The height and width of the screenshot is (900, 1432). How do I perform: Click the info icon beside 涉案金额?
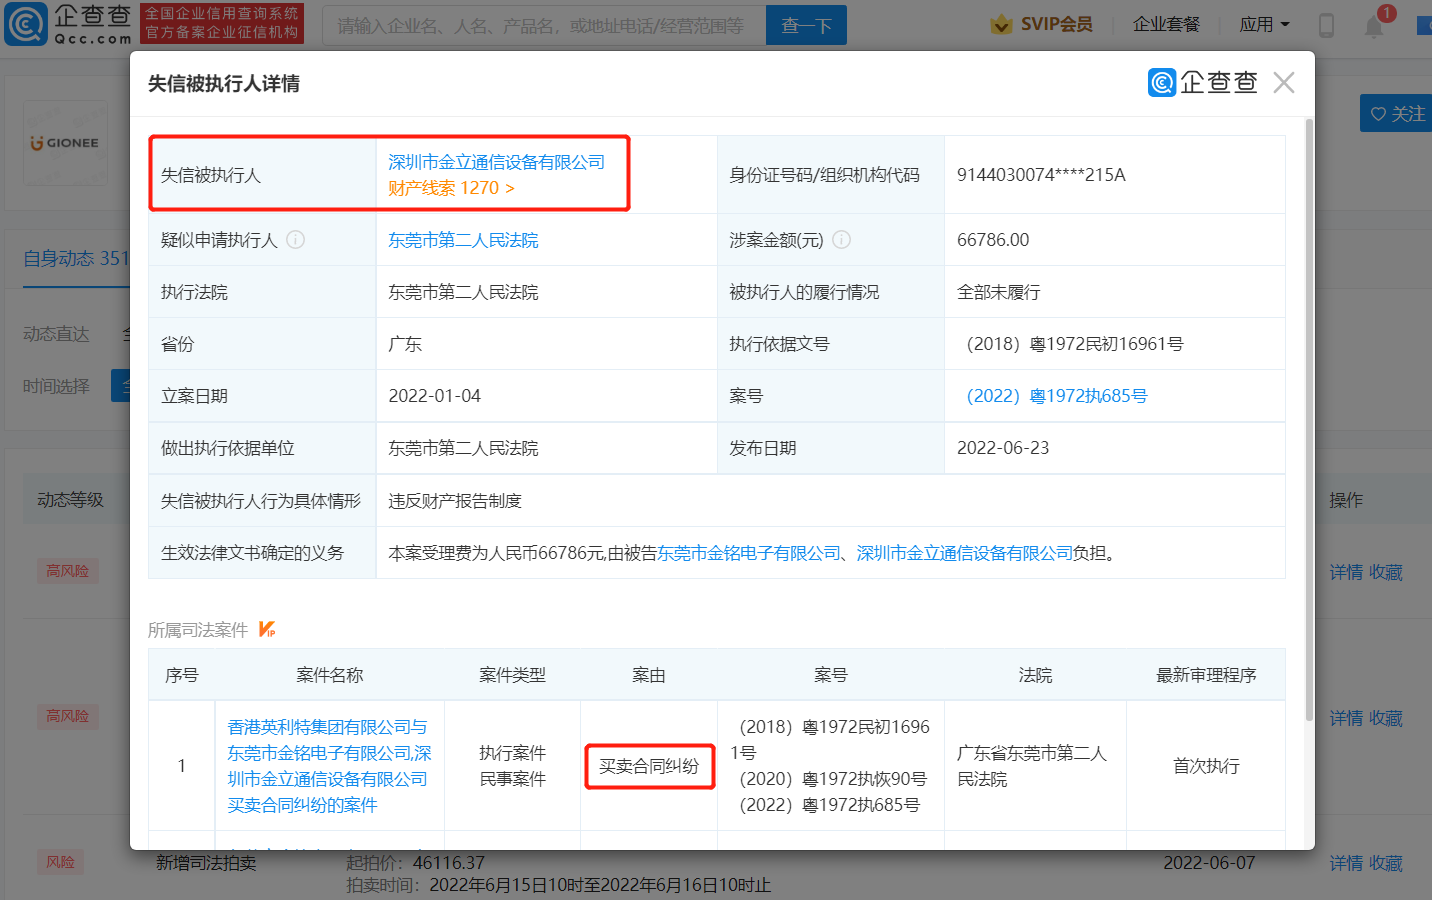tap(843, 239)
